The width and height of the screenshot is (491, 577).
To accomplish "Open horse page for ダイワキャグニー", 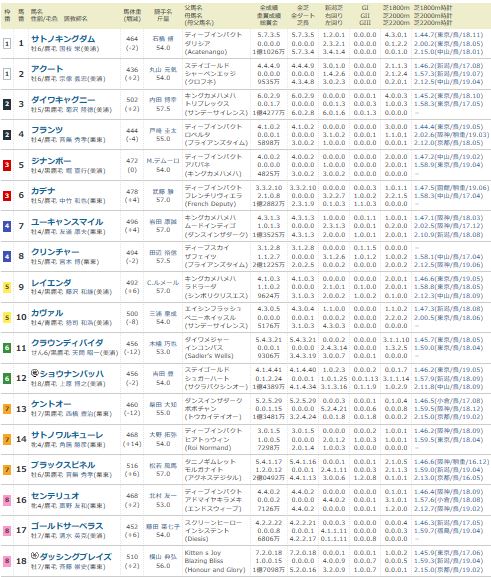I will (x=63, y=100).
